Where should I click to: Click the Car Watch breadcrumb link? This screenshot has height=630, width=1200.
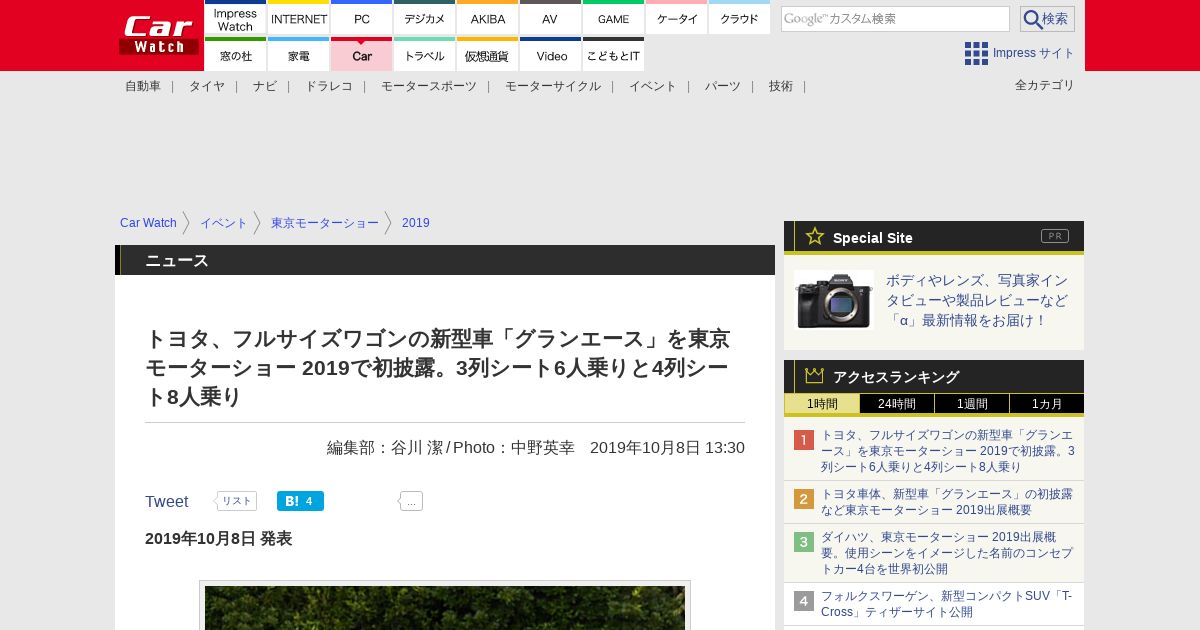[148, 223]
